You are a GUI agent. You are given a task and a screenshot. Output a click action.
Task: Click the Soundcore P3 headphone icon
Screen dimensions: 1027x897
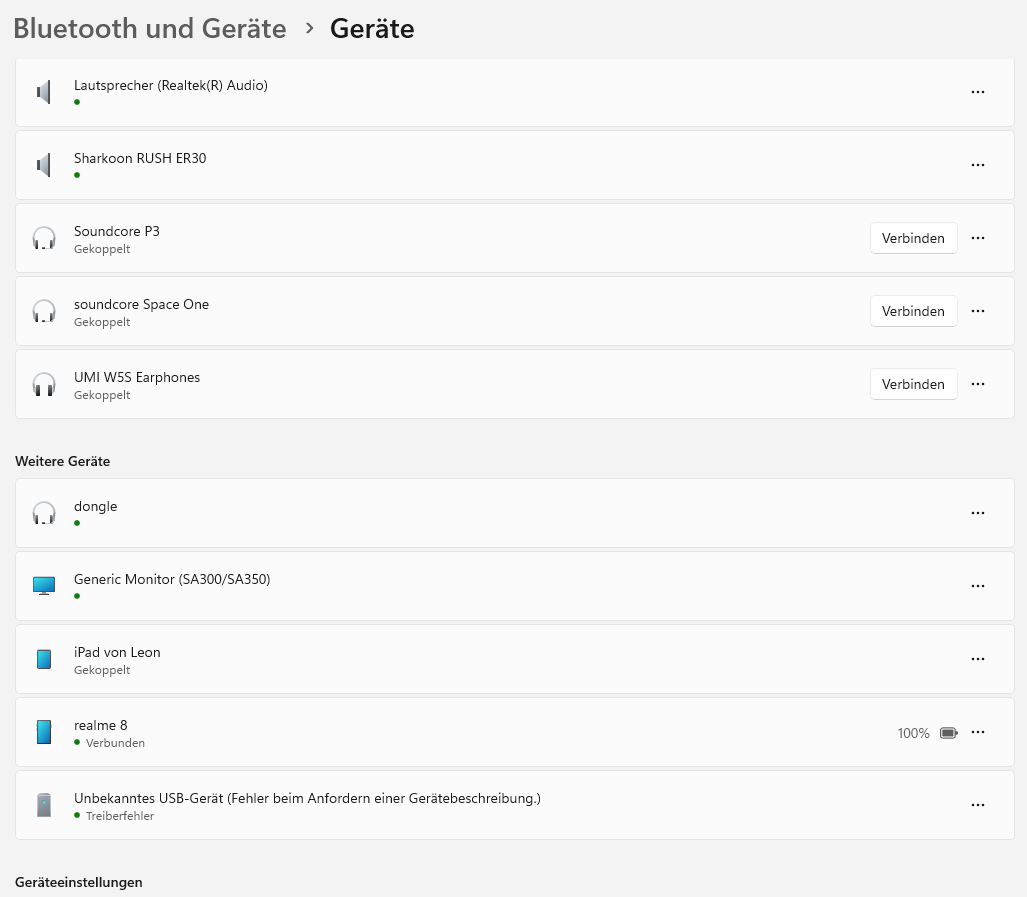43,238
